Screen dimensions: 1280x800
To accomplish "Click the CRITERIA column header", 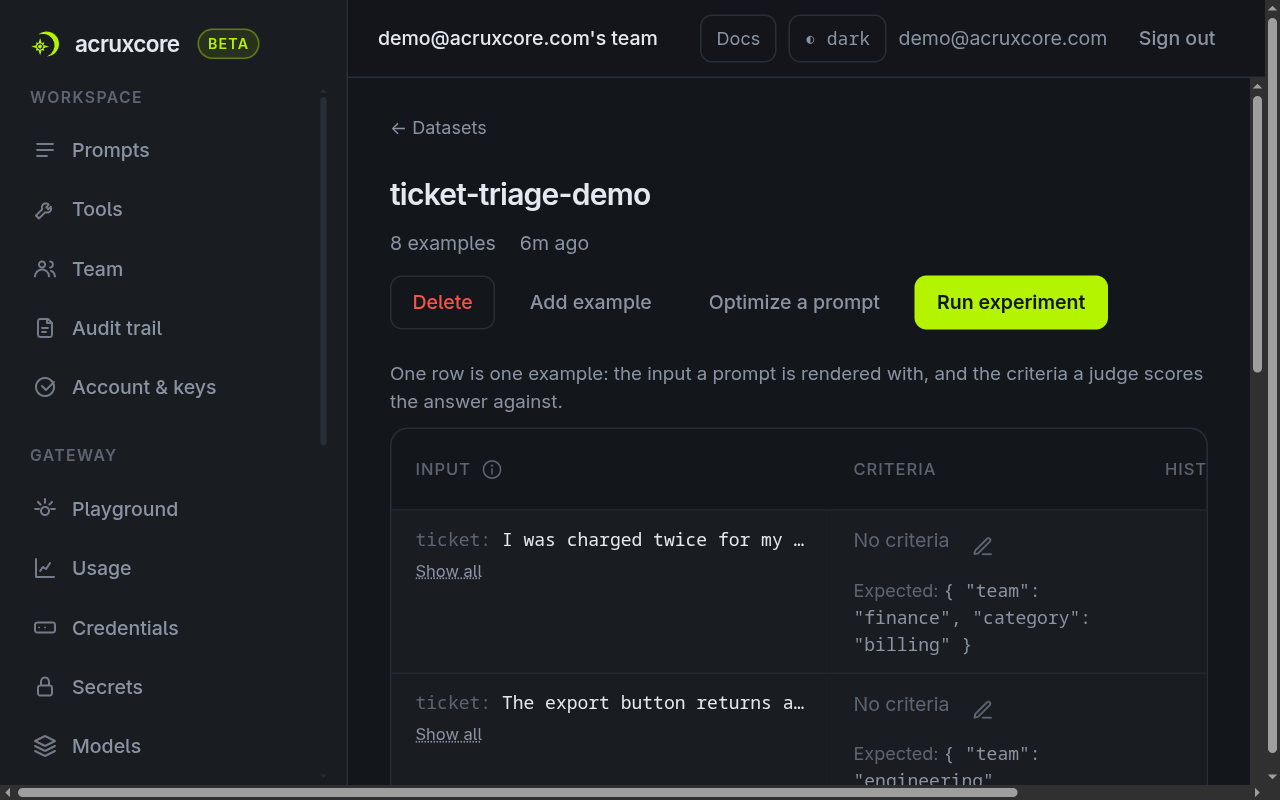I will pyautogui.click(x=894, y=470).
